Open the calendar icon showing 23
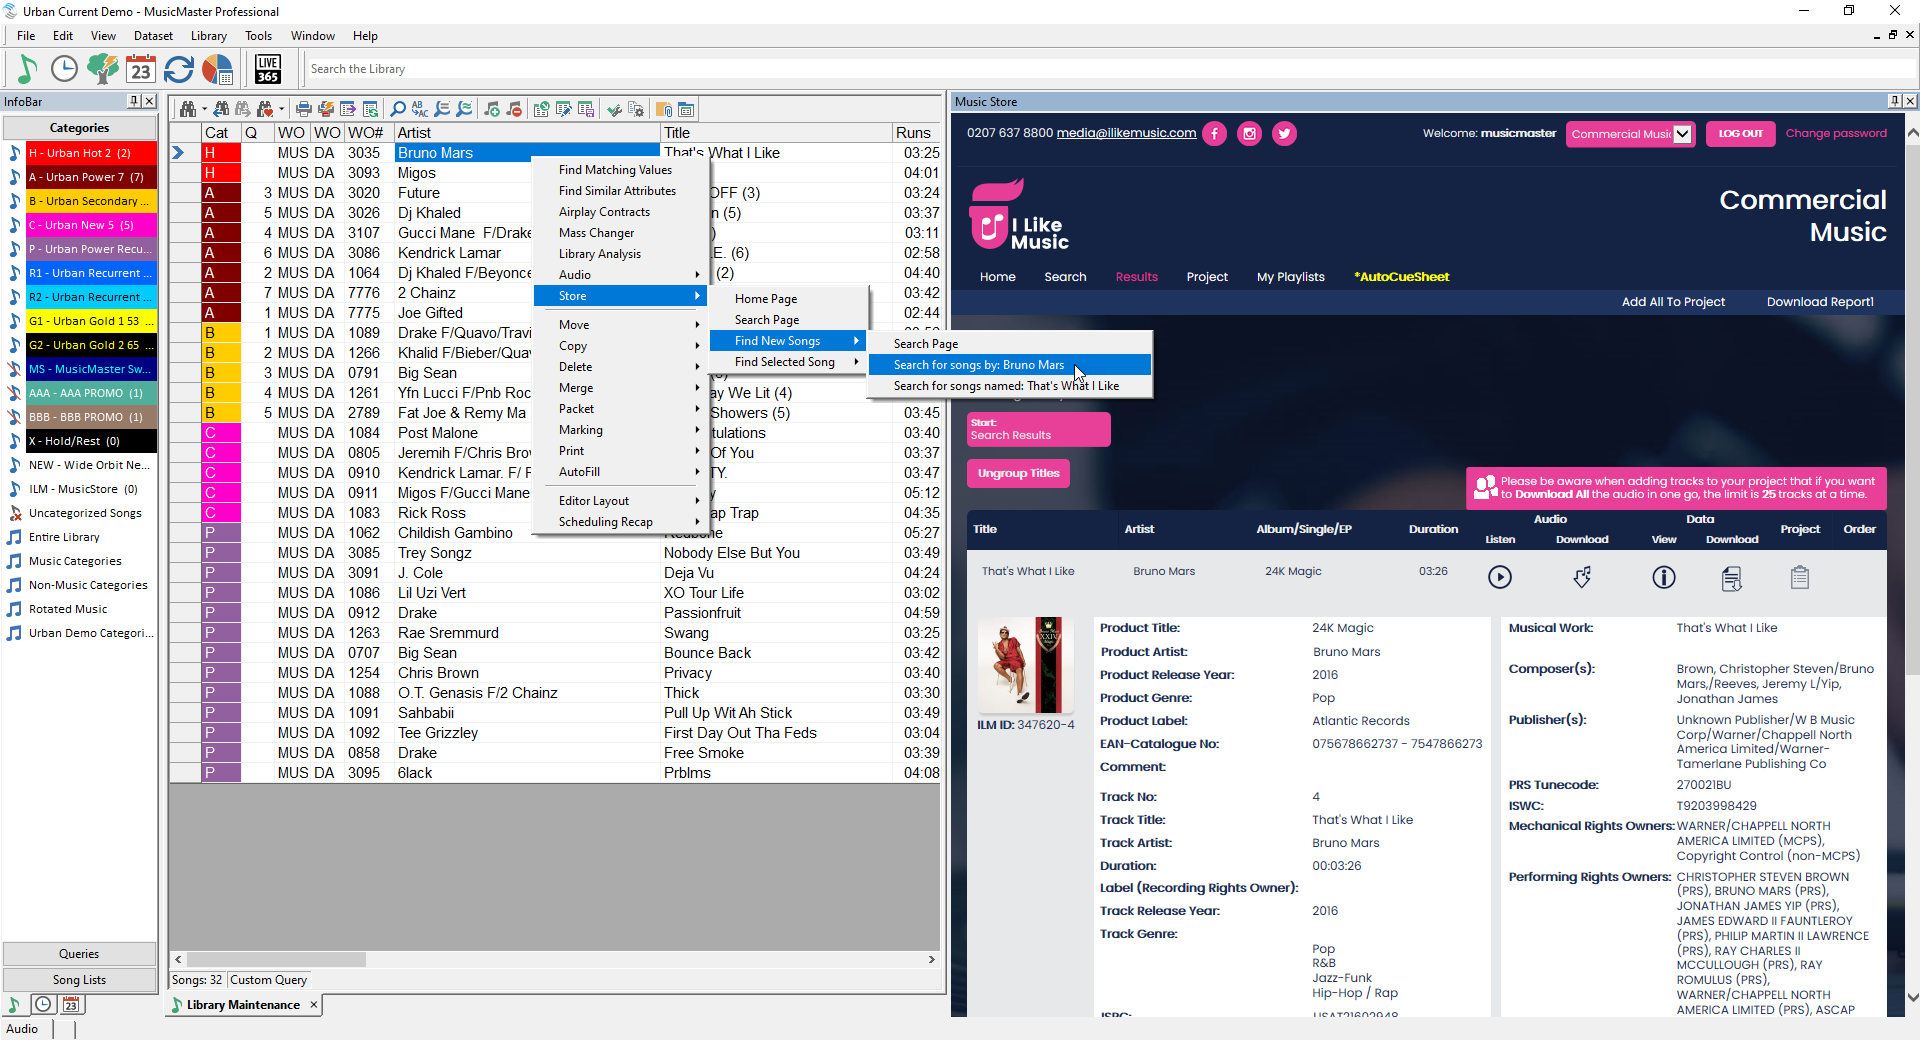1920x1040 pixels. pyautogui.click(x=141, y=69)
